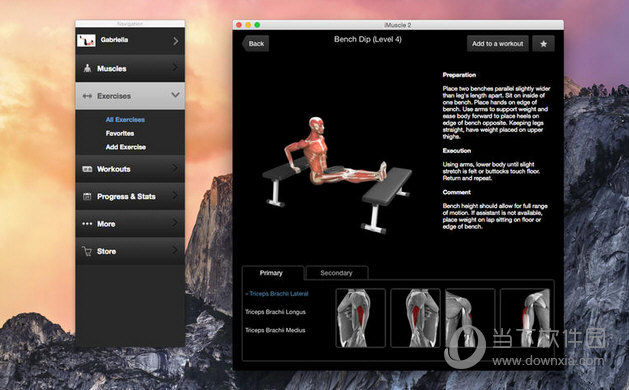Click the Workouts icon
Image resolution: width=629 pixels, height=390 pixels.
click(x=87, y=169)
